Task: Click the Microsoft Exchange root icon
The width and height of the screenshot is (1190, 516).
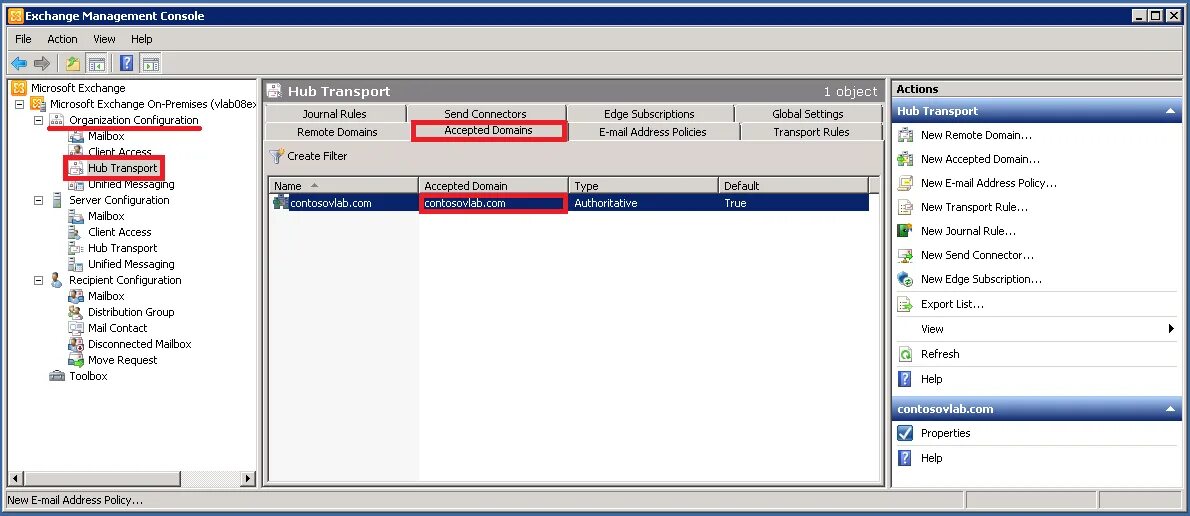Action: (x=19, y=88)
